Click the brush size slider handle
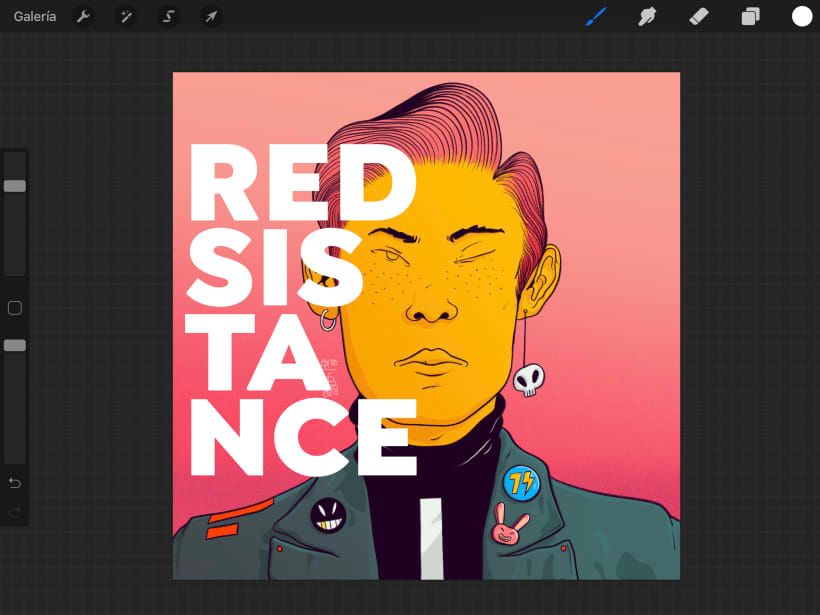The image size is (820, 615). pyautogui.click(x=15, y=186)
